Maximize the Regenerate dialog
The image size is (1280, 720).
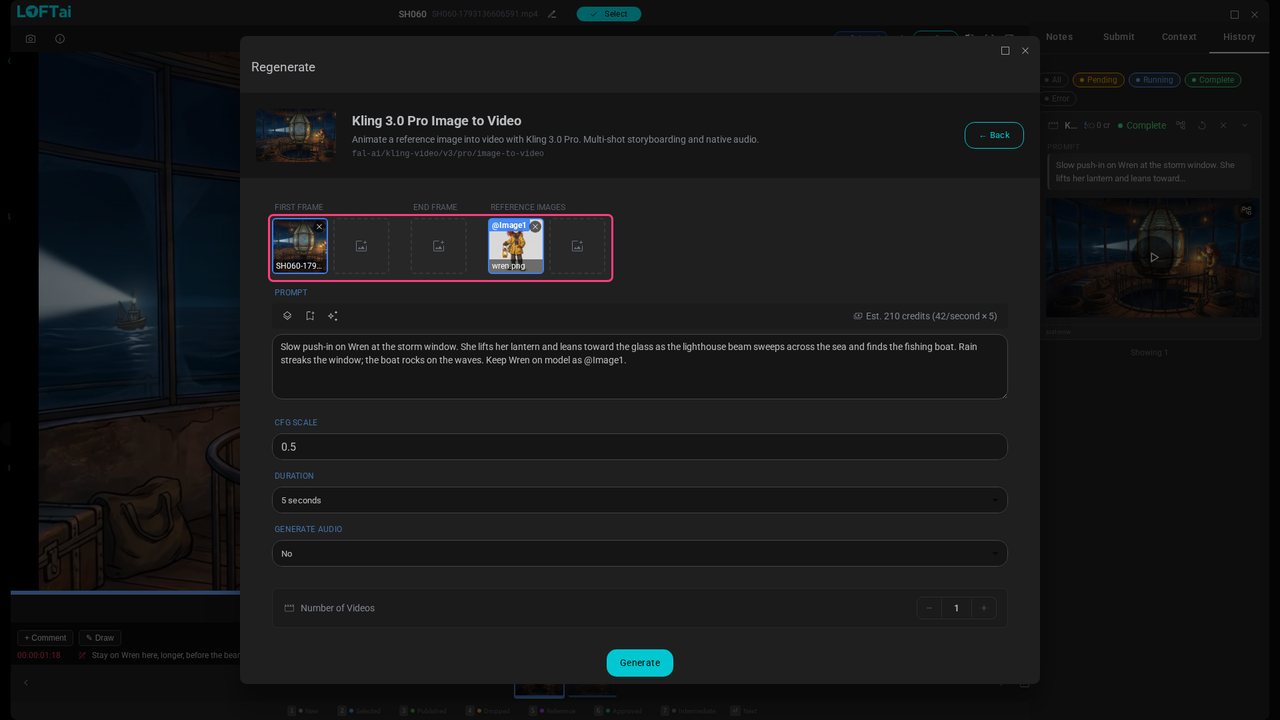point(1005,51)
